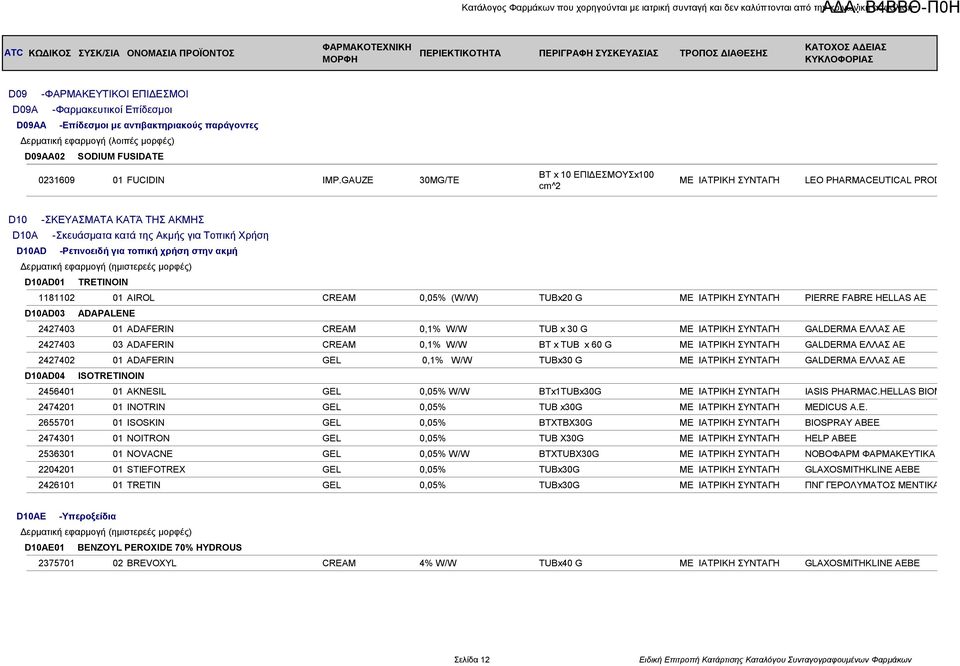Select the ISOTRETINOIN substance heading
Image resolution: width=960 pixels, height=666 pixels.
[x=111, y=376]
